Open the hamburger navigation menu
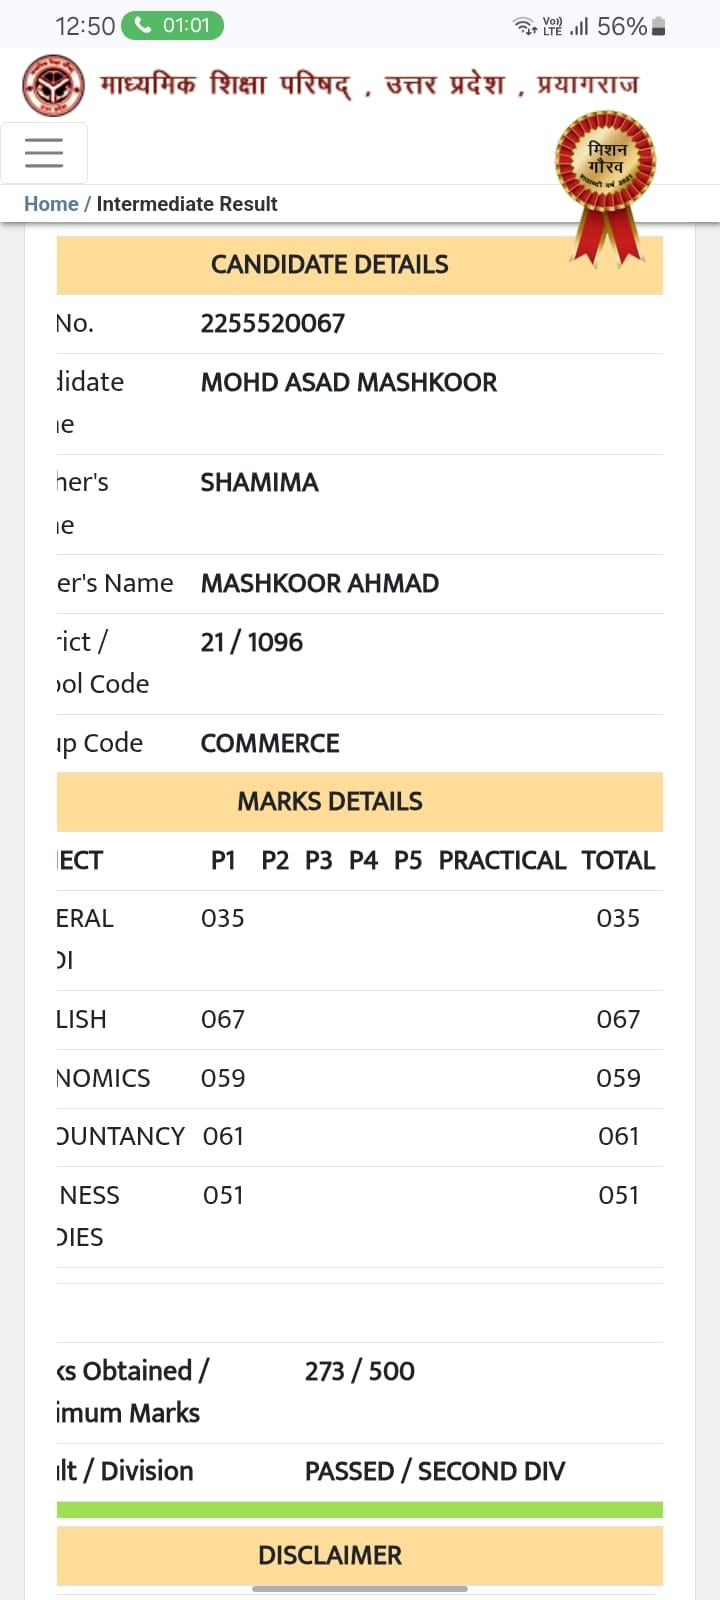 coord(44,153)
